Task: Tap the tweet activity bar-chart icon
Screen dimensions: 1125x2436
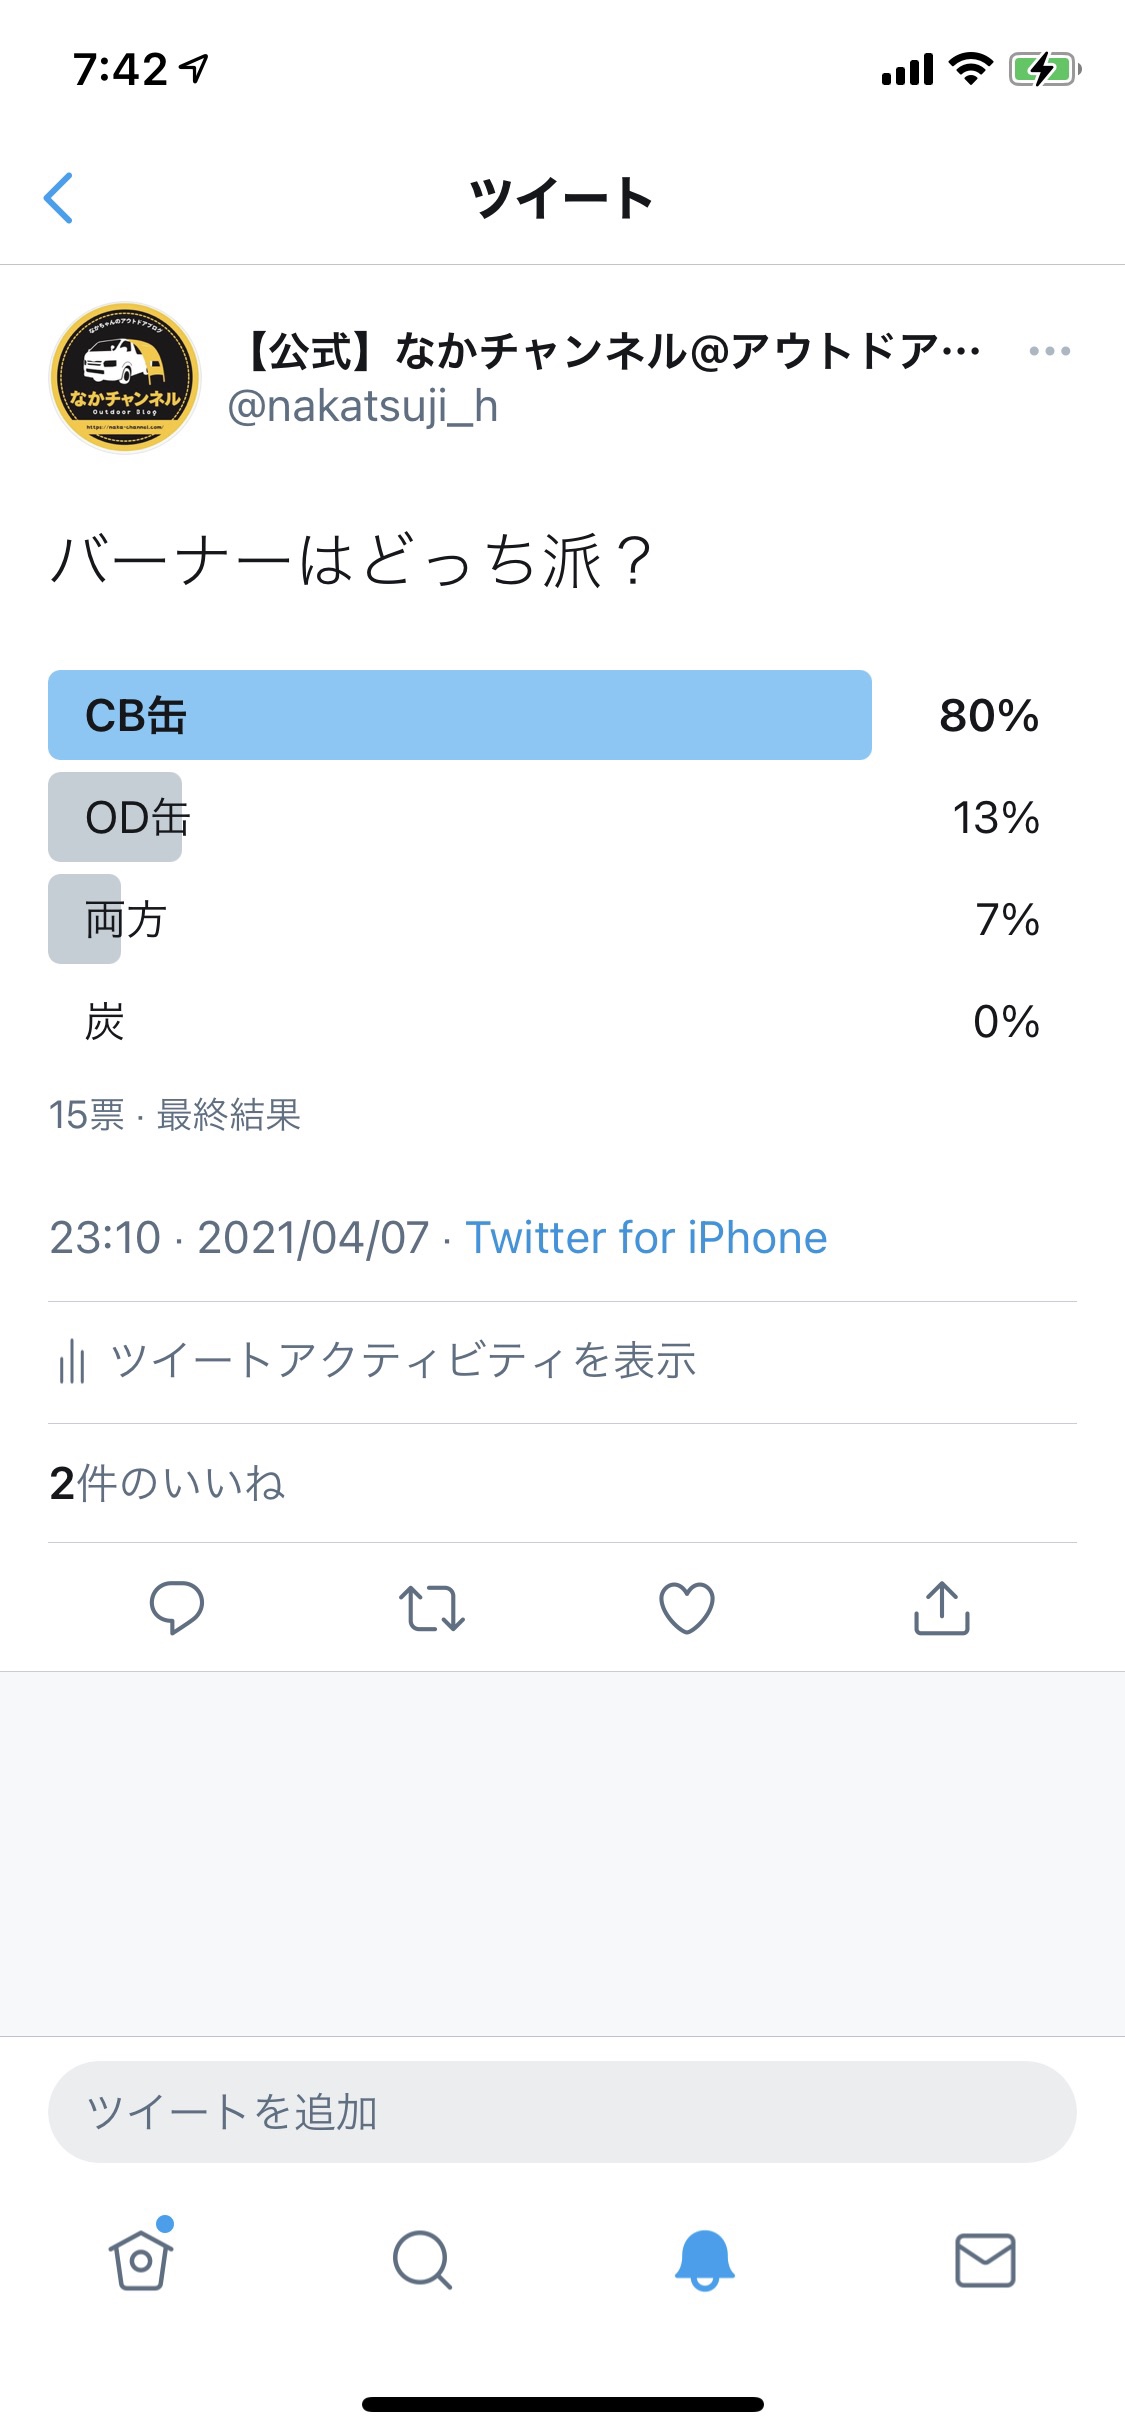Action: point(72,1362)
